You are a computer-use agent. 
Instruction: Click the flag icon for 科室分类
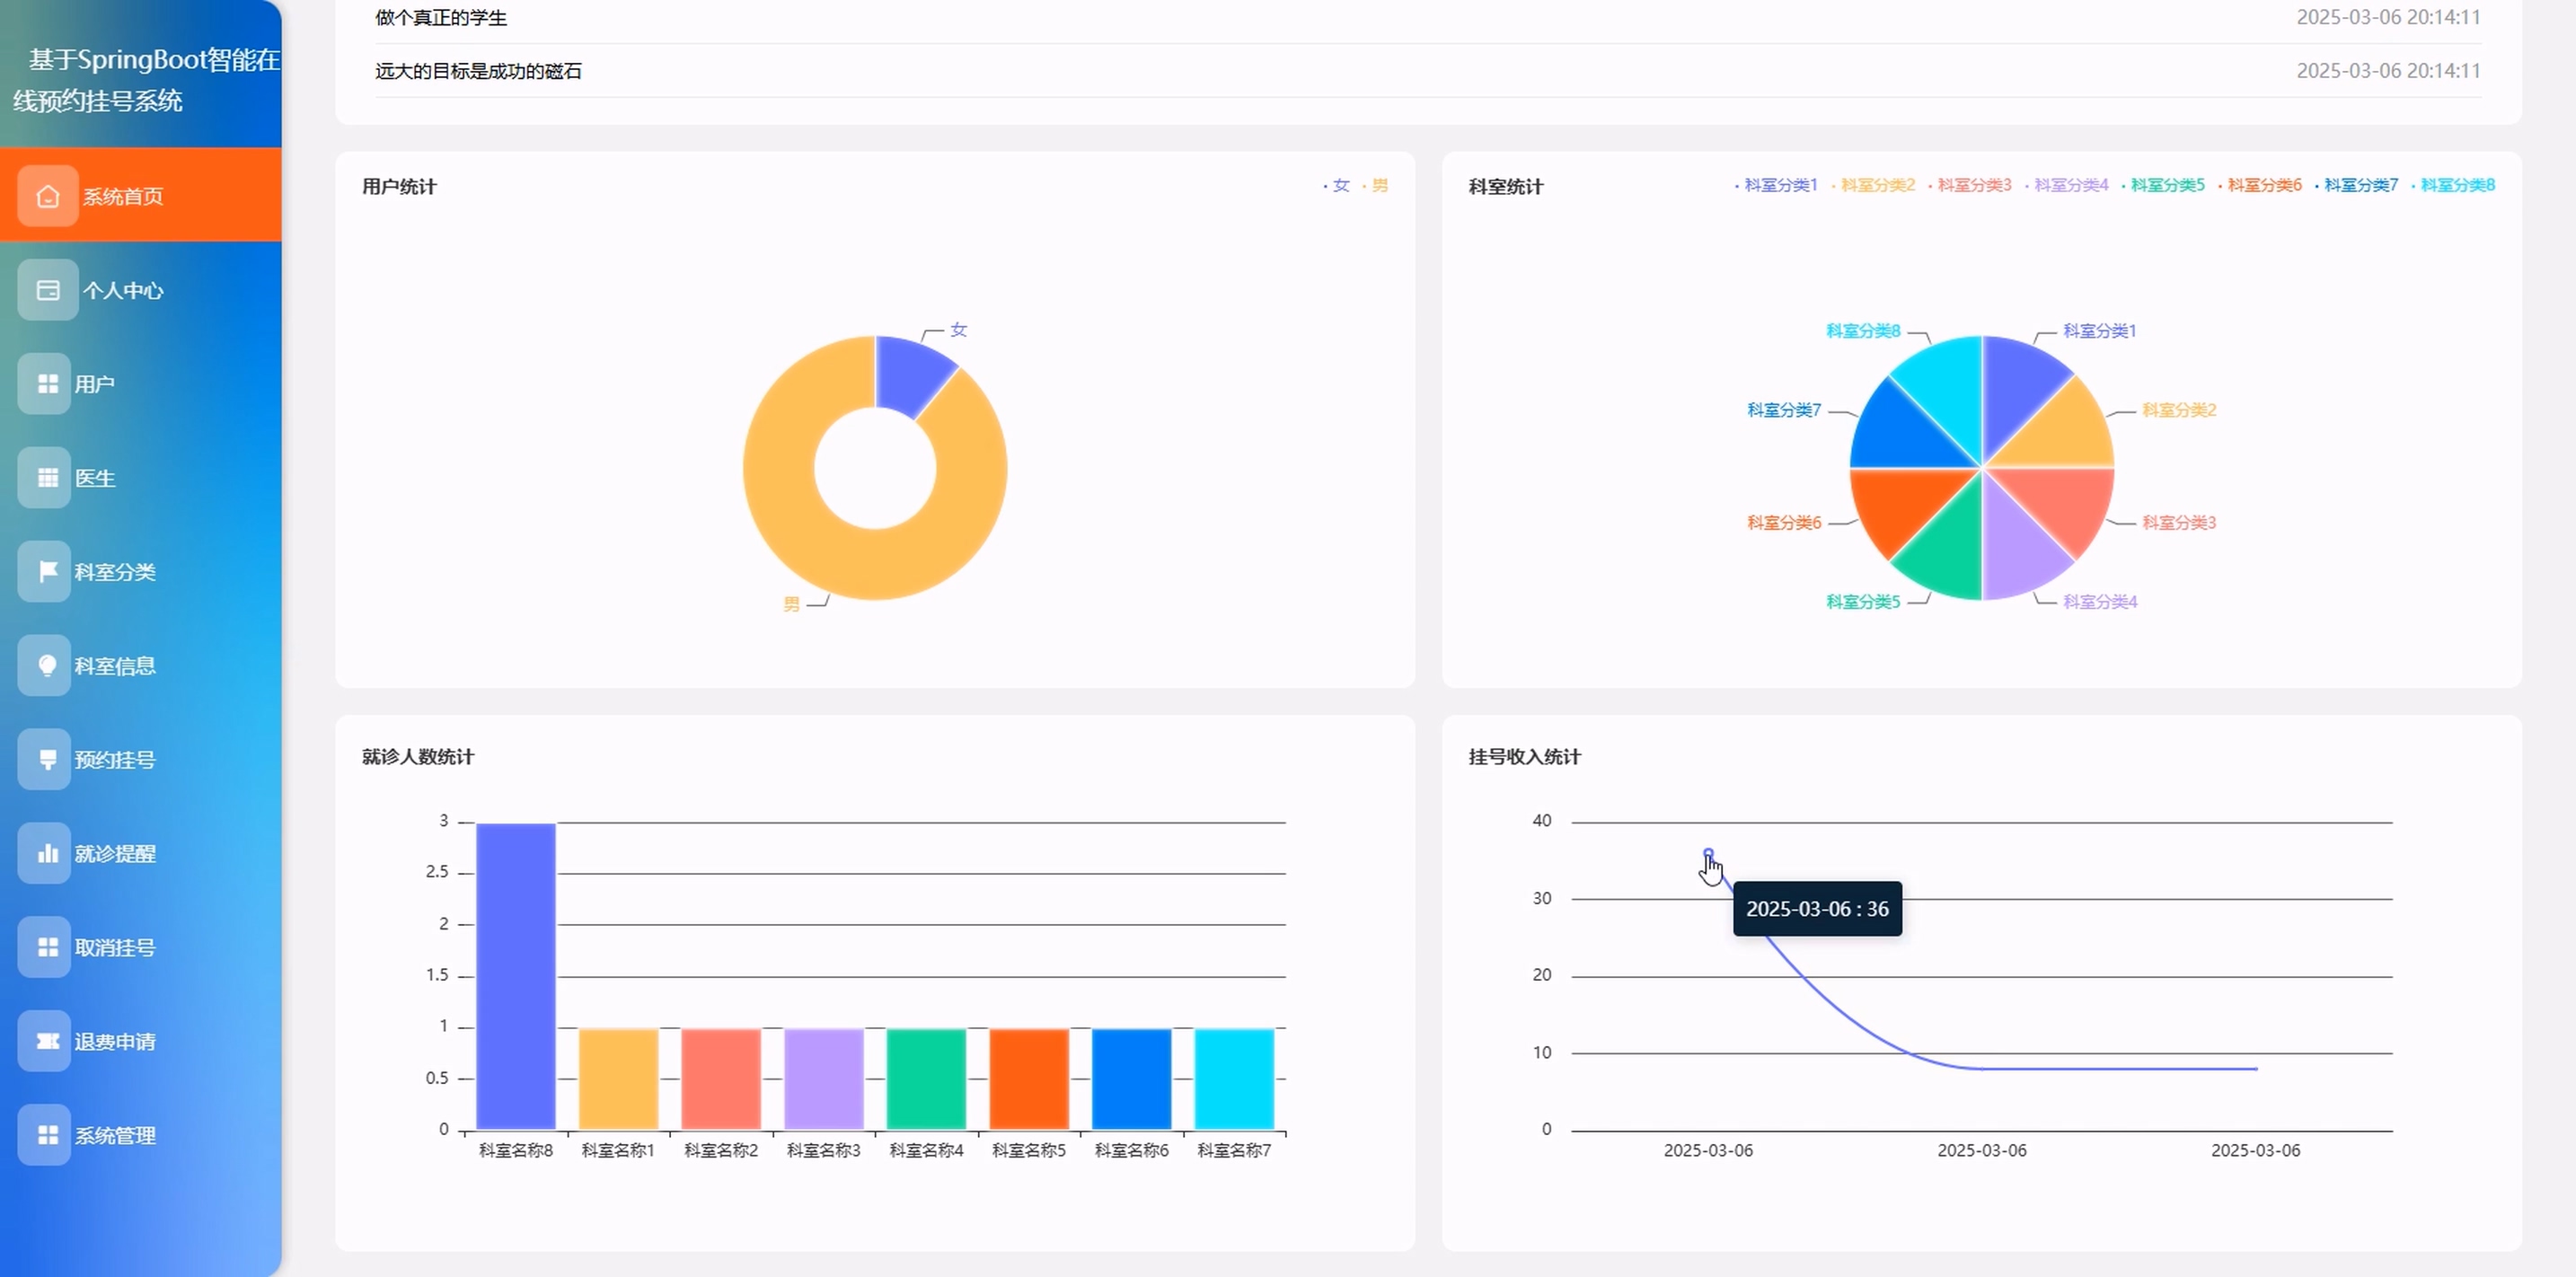click(47, 571)
